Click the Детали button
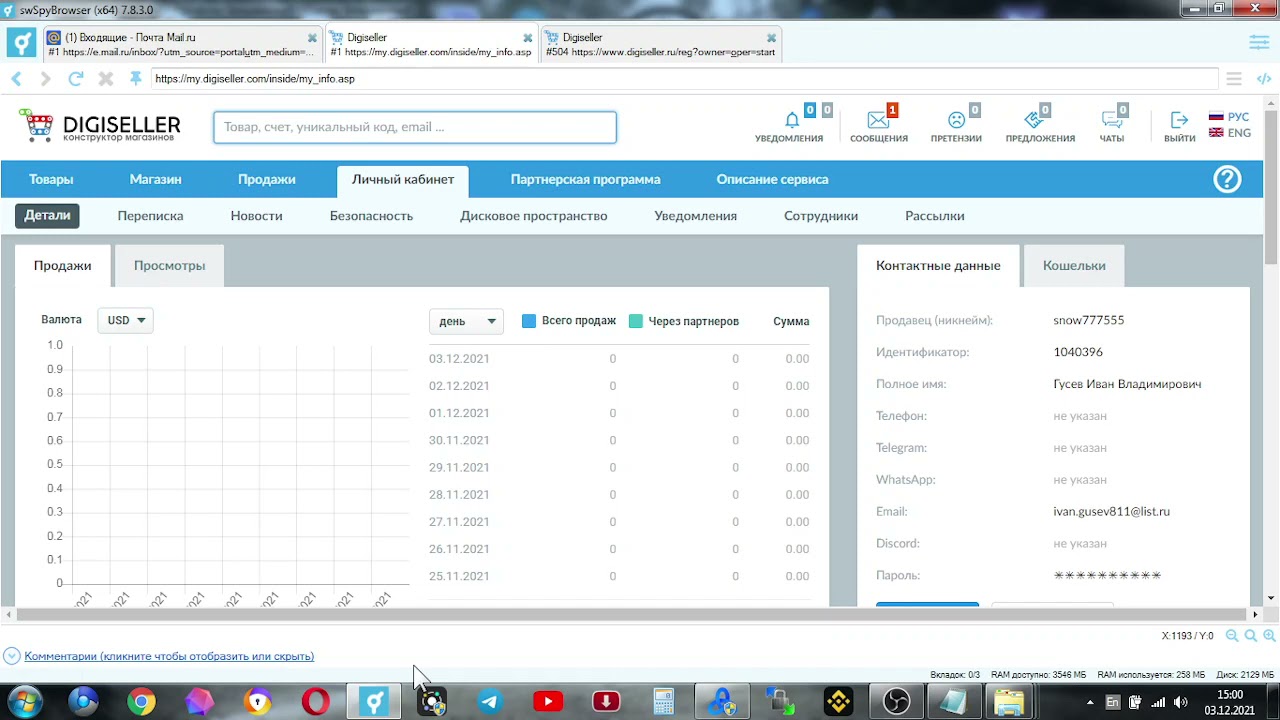The image size is (1280, 720). (47, 216)
